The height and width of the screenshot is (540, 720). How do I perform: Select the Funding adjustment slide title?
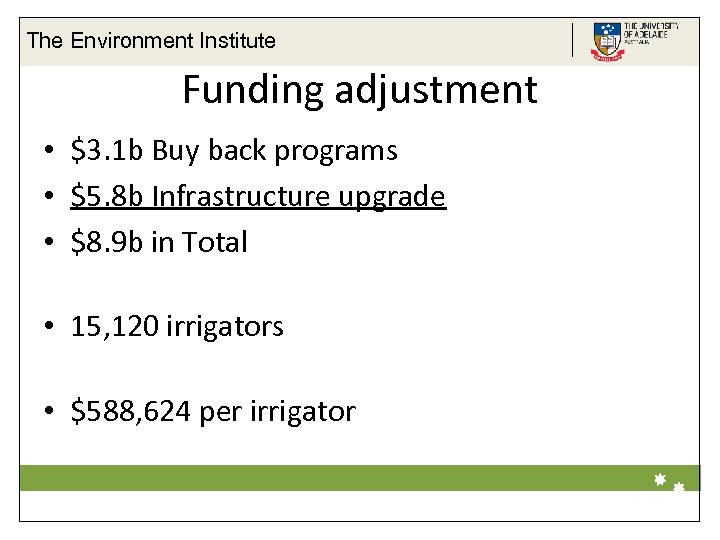pos(359,90)
